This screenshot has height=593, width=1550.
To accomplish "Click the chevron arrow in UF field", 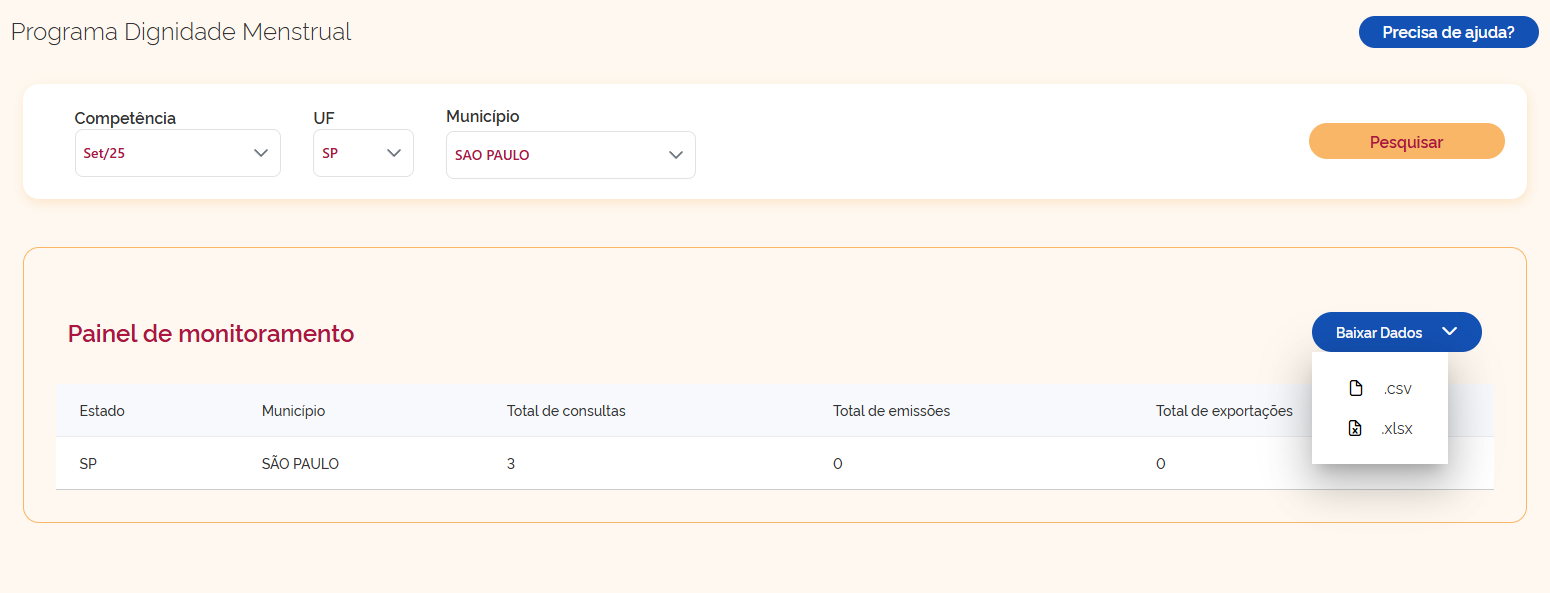I will [394, 153].
